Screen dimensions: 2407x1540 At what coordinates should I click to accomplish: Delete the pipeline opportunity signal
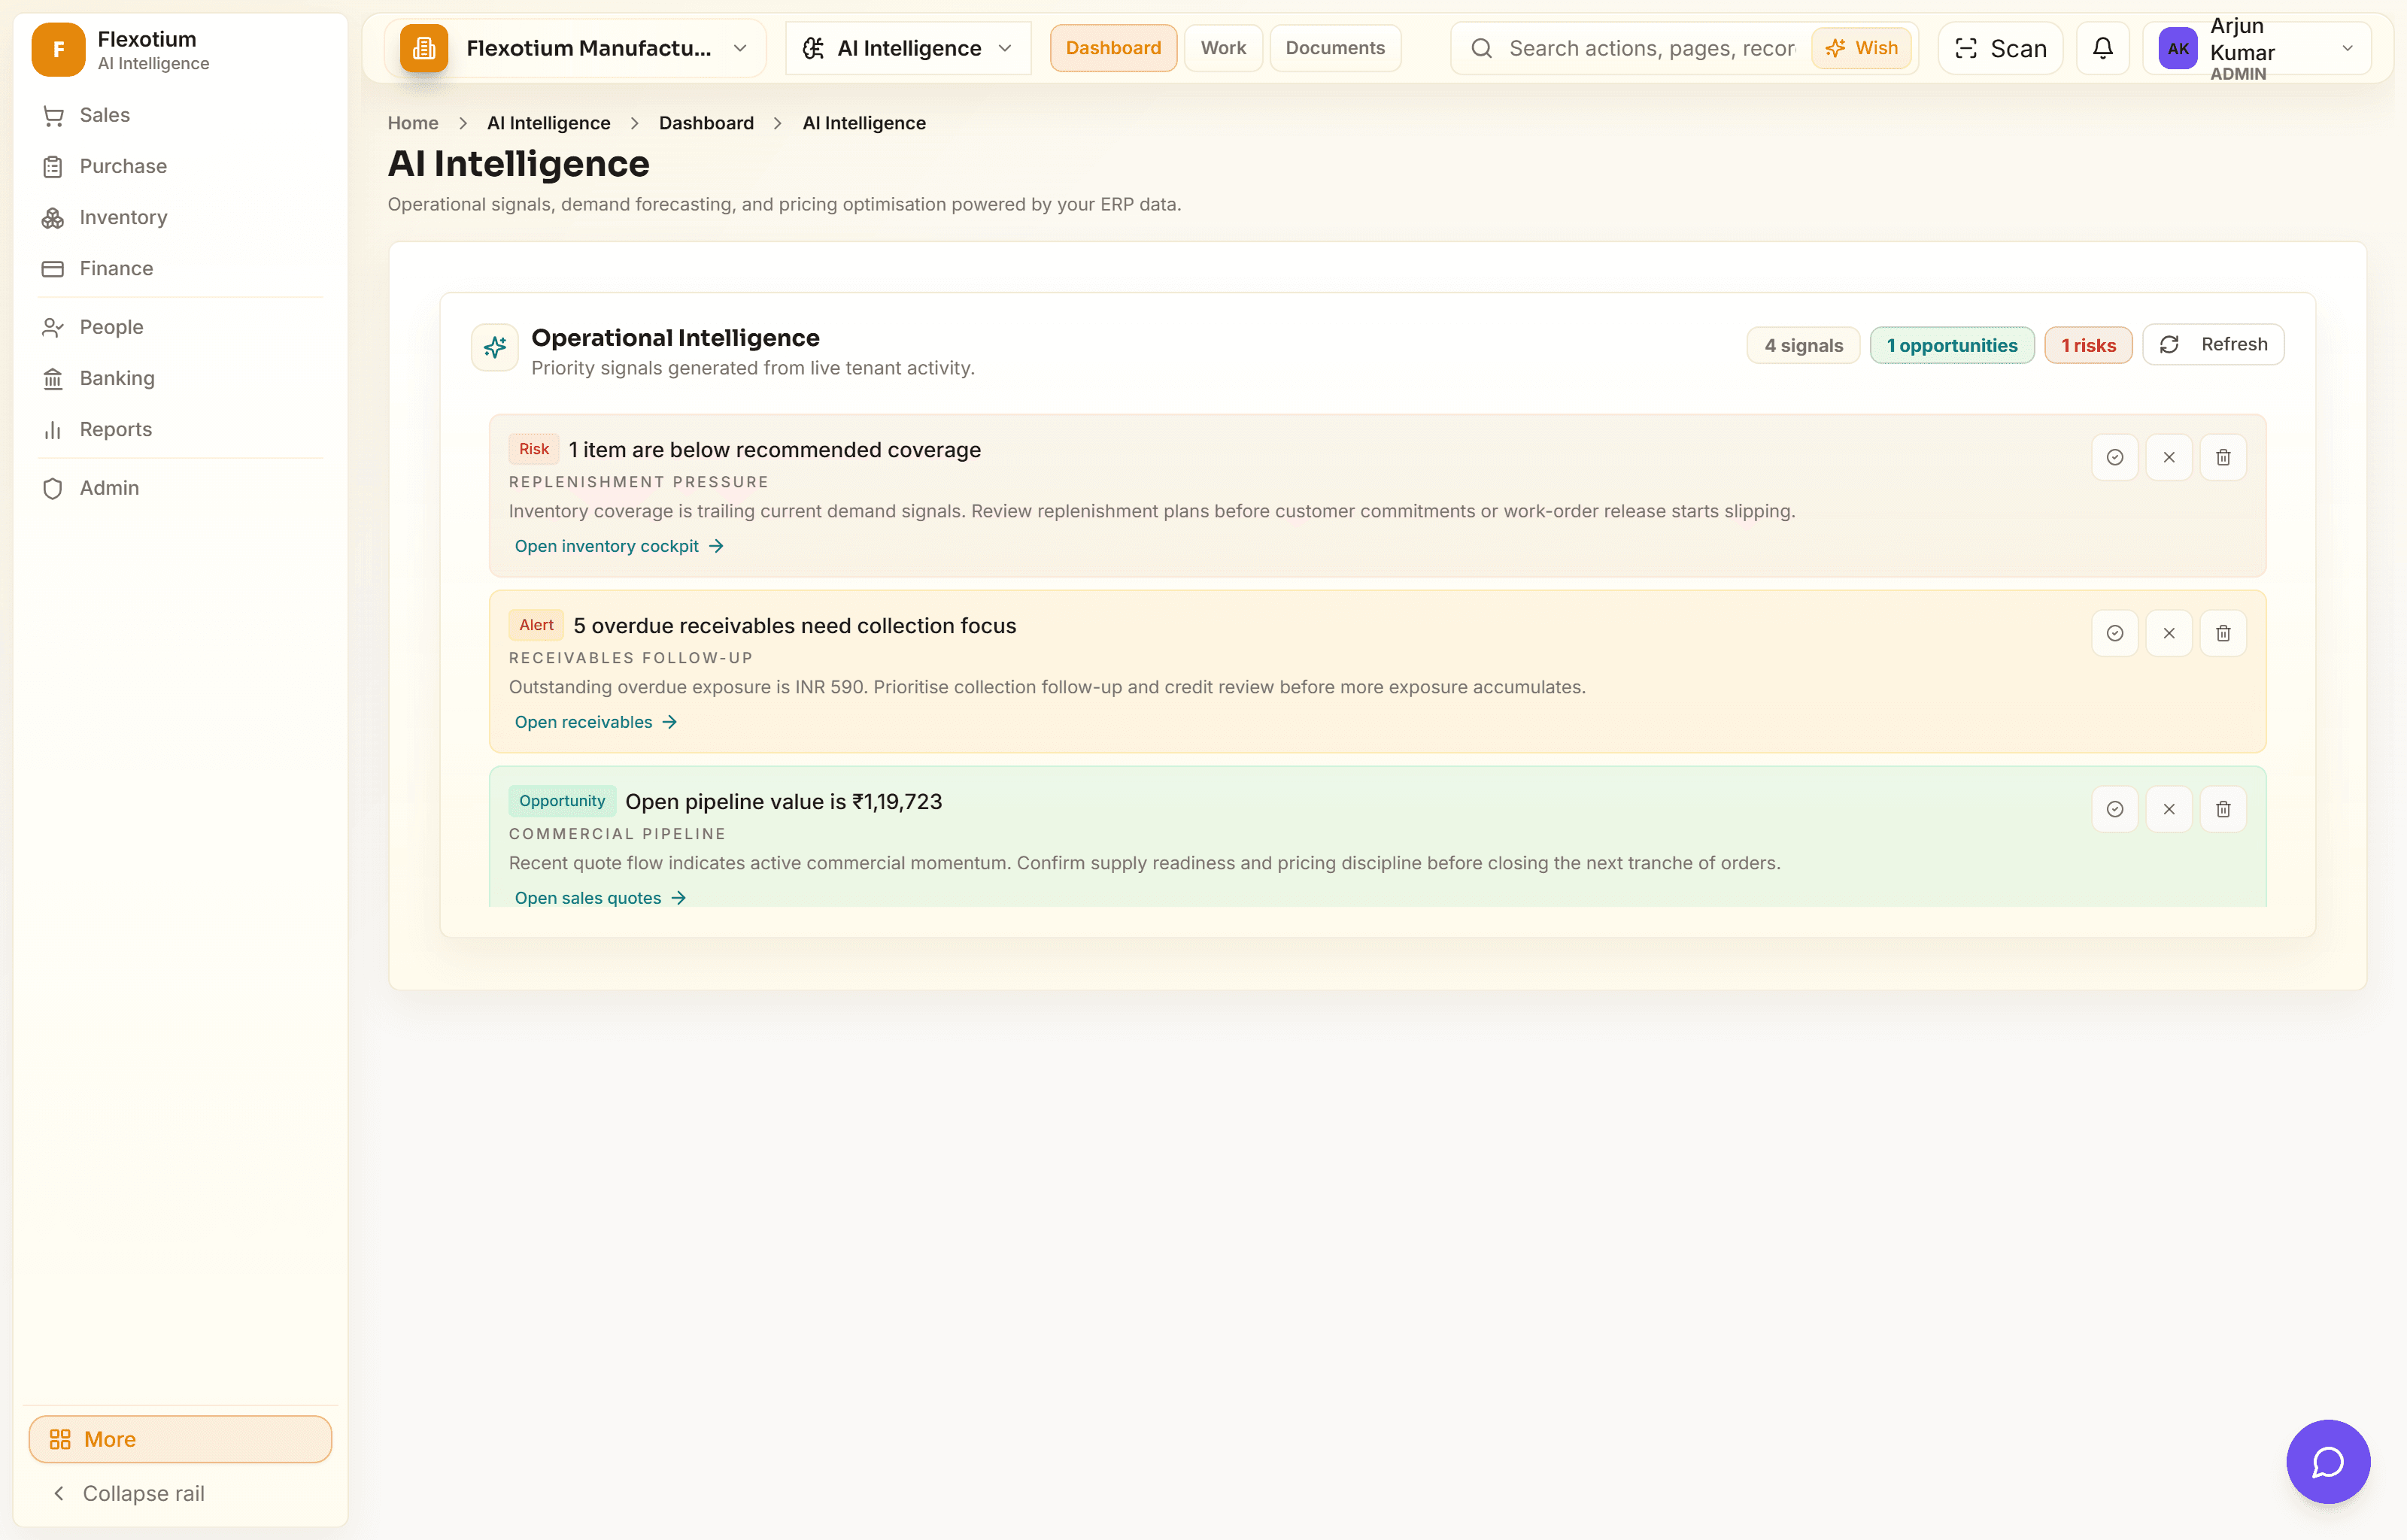[2223, 809]
